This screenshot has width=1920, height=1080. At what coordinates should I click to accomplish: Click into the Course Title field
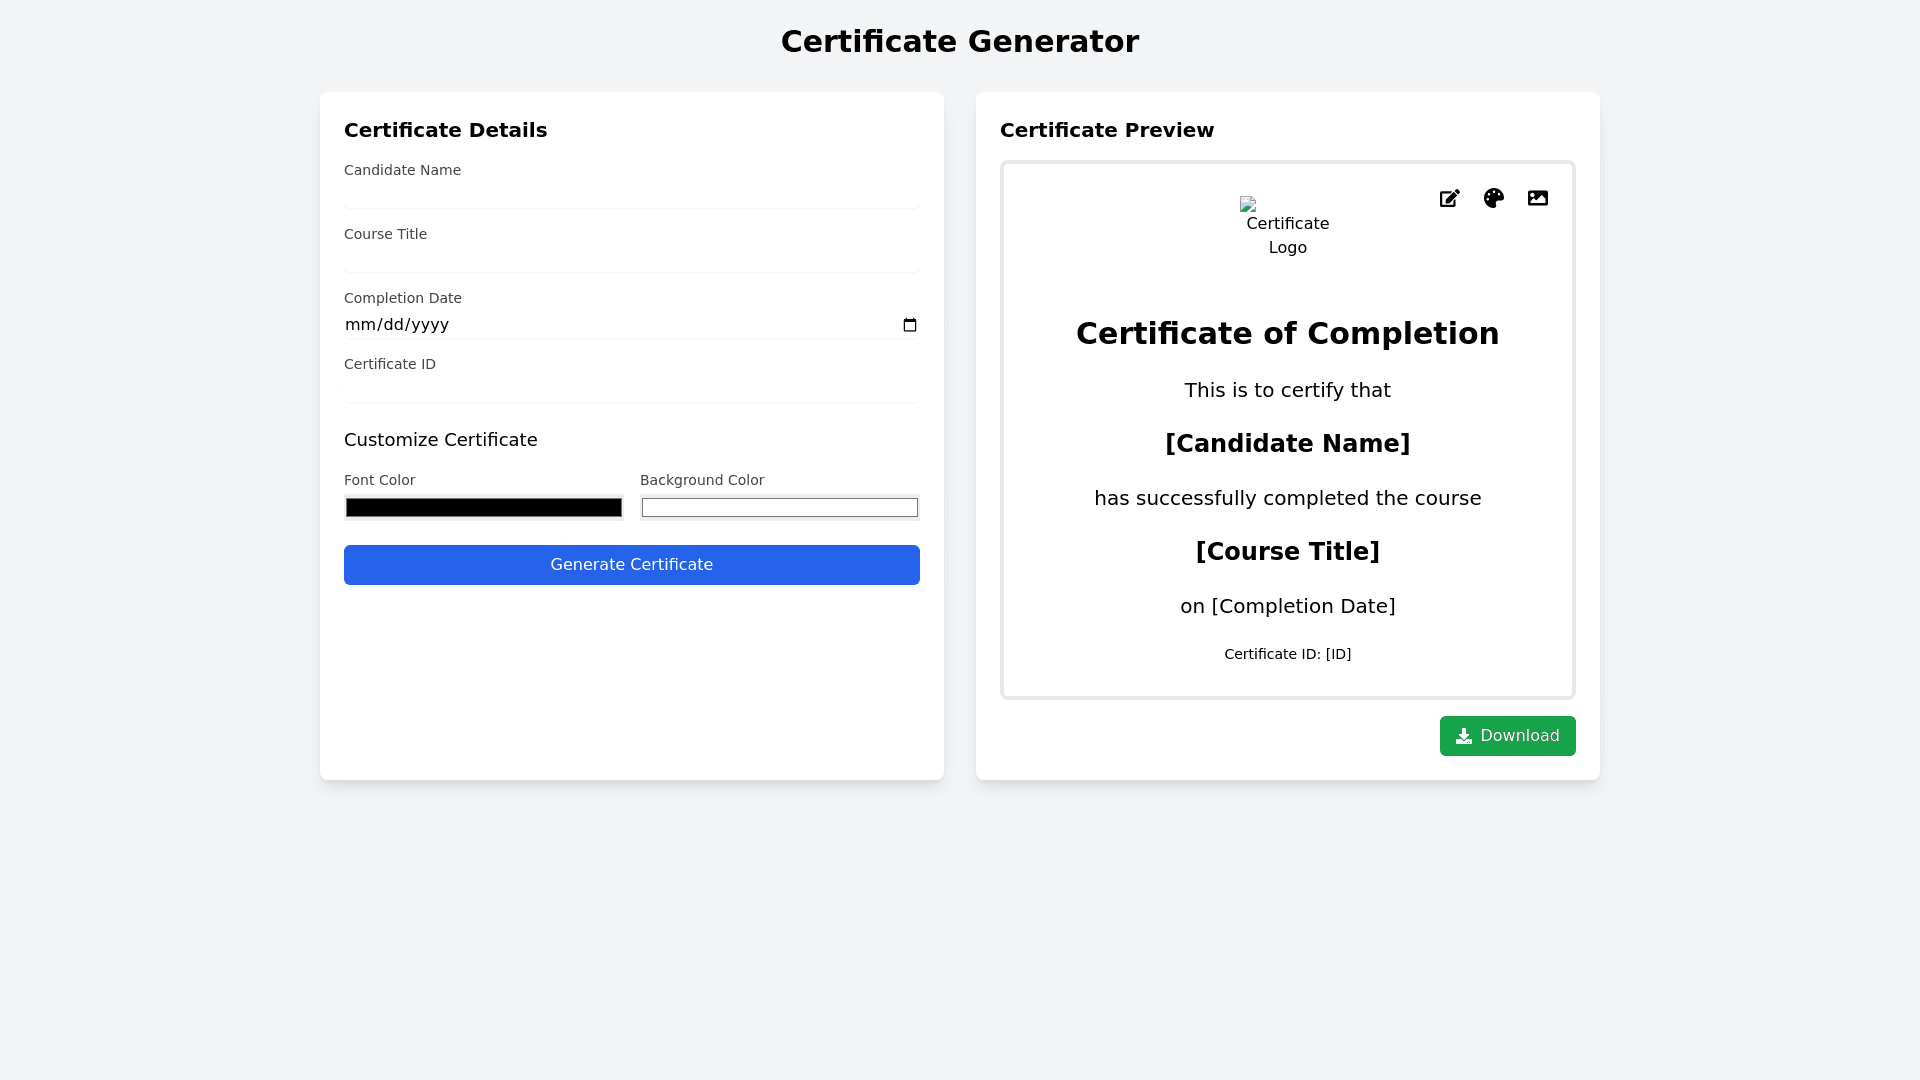coord(631,260)
